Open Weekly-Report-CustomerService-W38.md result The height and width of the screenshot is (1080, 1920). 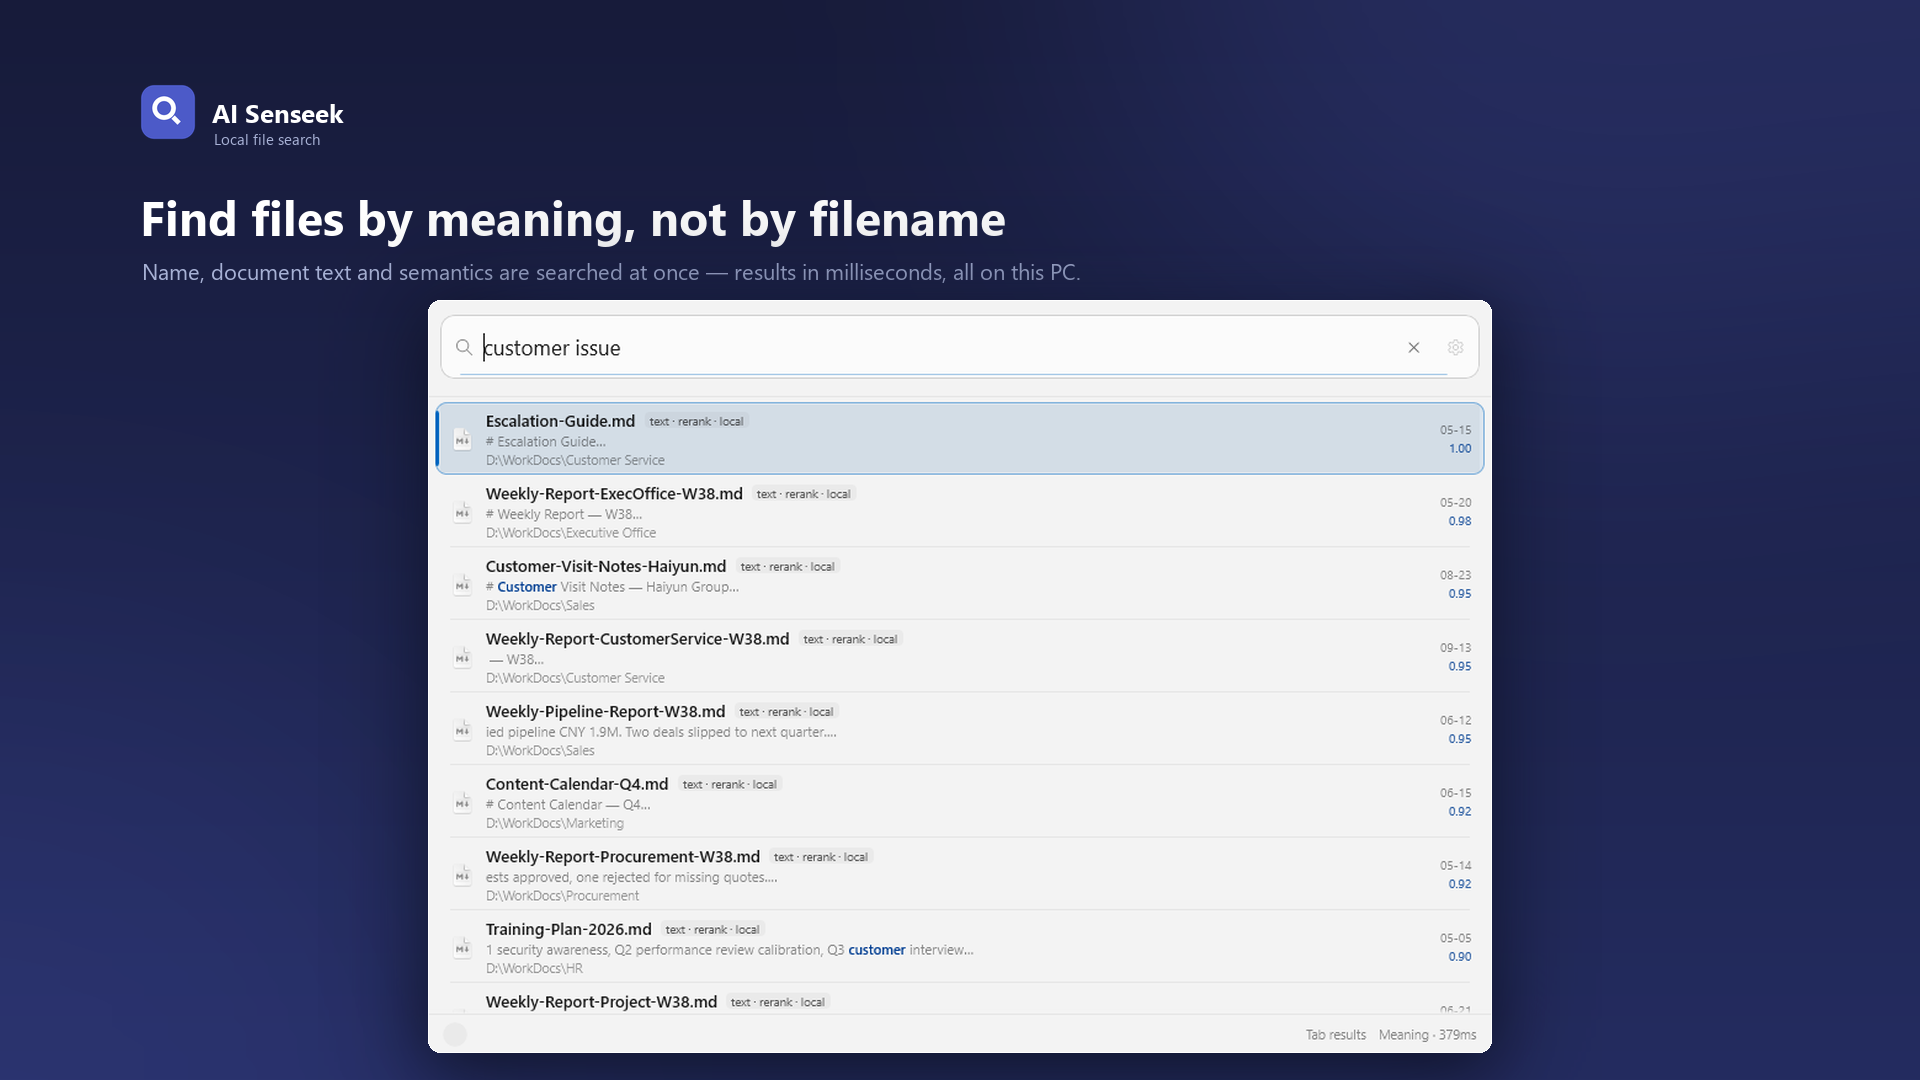[960, 657]
